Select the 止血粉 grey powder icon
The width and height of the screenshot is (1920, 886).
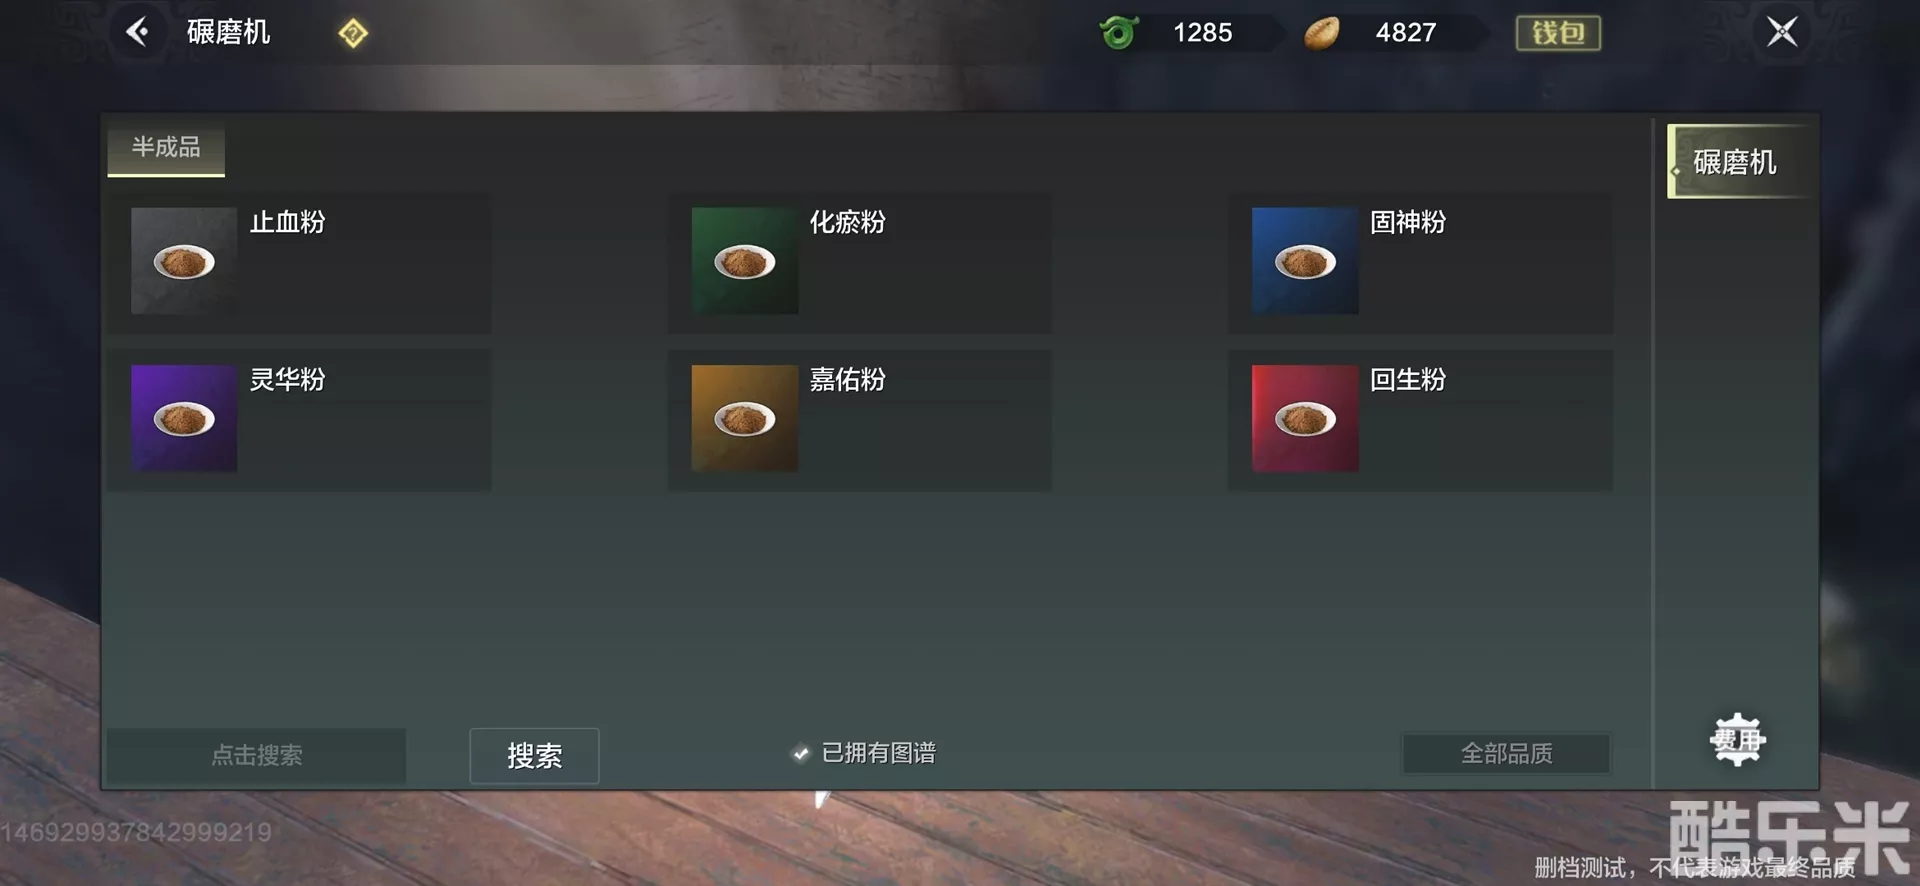click(184, 261)
